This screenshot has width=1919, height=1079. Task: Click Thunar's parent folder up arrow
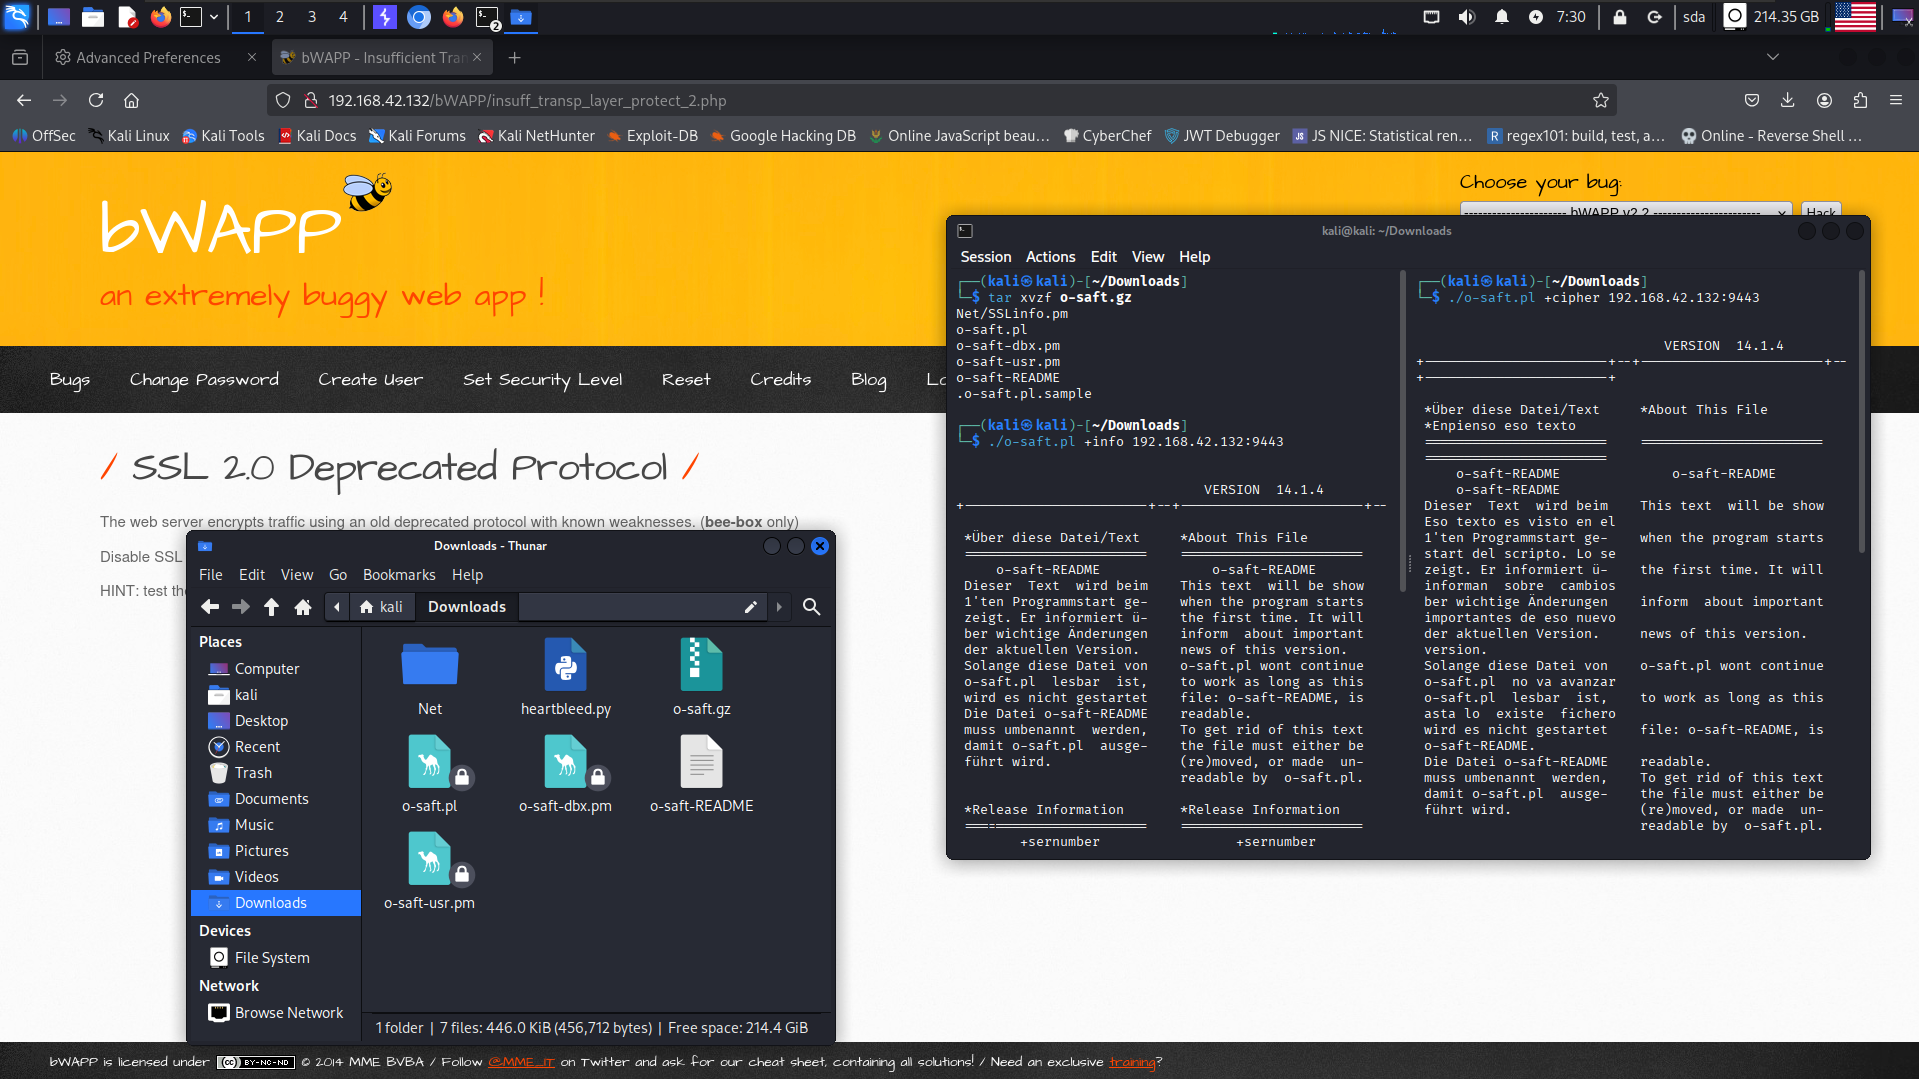coord(271,607)
